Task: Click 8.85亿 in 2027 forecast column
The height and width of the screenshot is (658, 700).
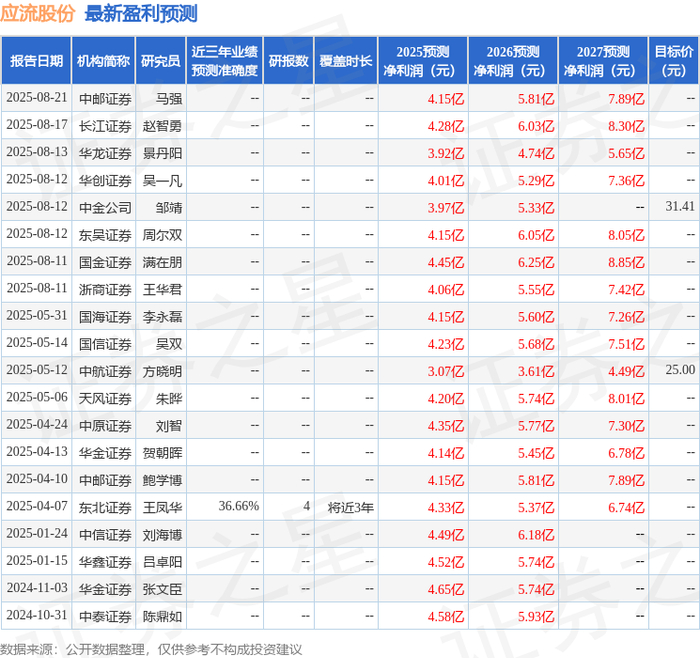Action: pos(626,262)
